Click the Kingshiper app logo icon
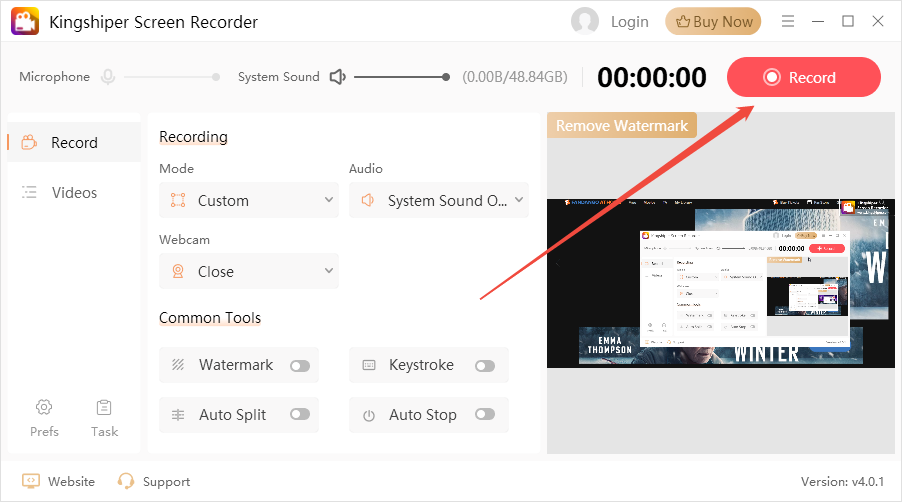Image resolution: width=902 pixels, height=502 pixels. [x=25, y=21]
